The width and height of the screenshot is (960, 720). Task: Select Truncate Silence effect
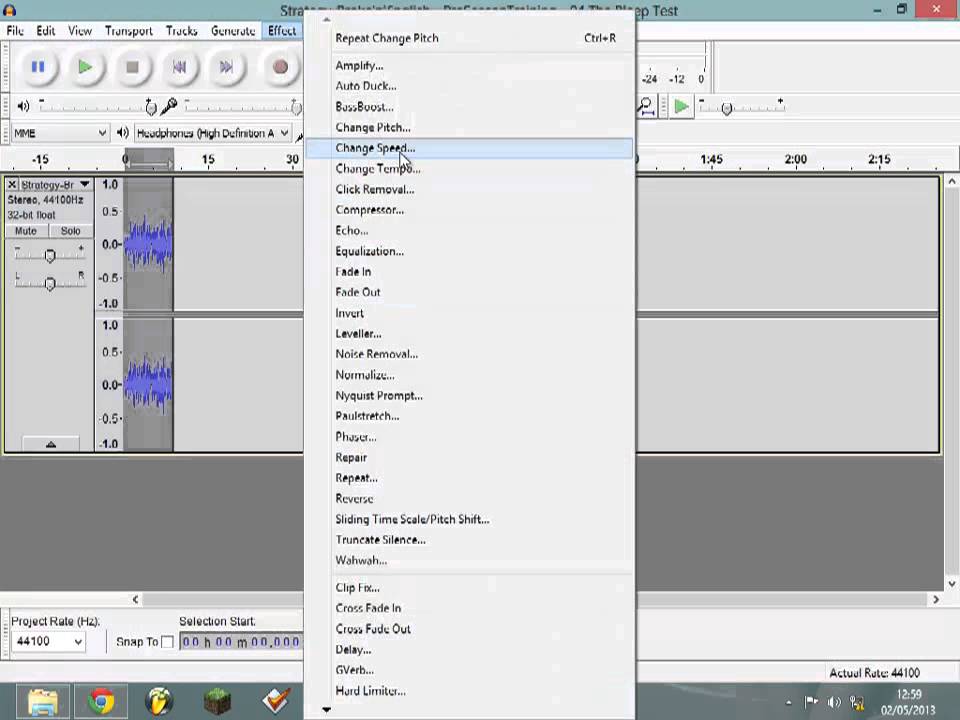coord(470,539)
